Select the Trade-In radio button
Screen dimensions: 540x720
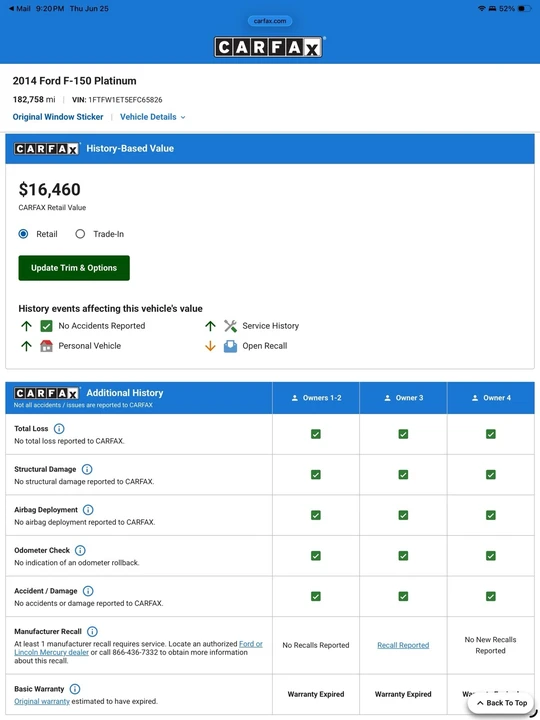pyautogui.click(x=80, y=234)
